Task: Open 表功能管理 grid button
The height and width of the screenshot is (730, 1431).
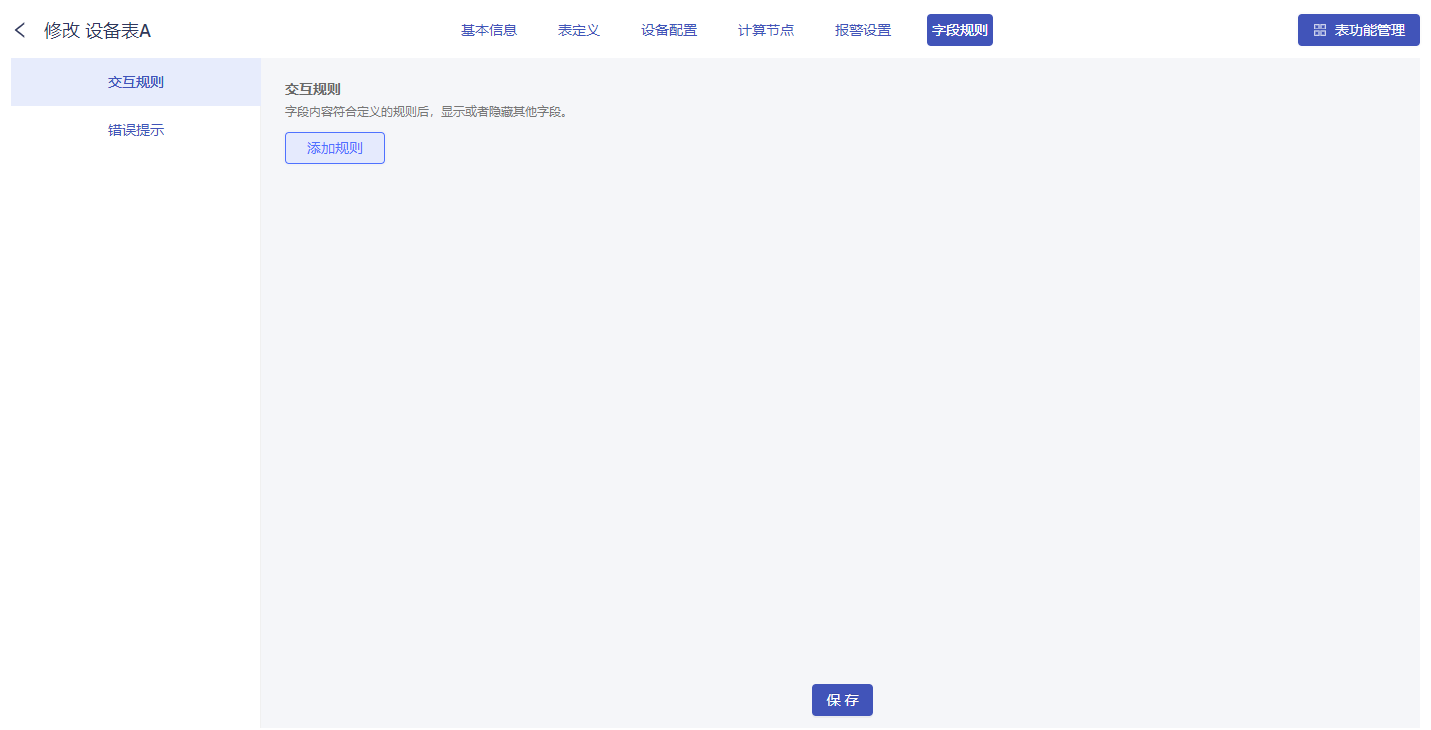Action: (x=1358, y=30)
